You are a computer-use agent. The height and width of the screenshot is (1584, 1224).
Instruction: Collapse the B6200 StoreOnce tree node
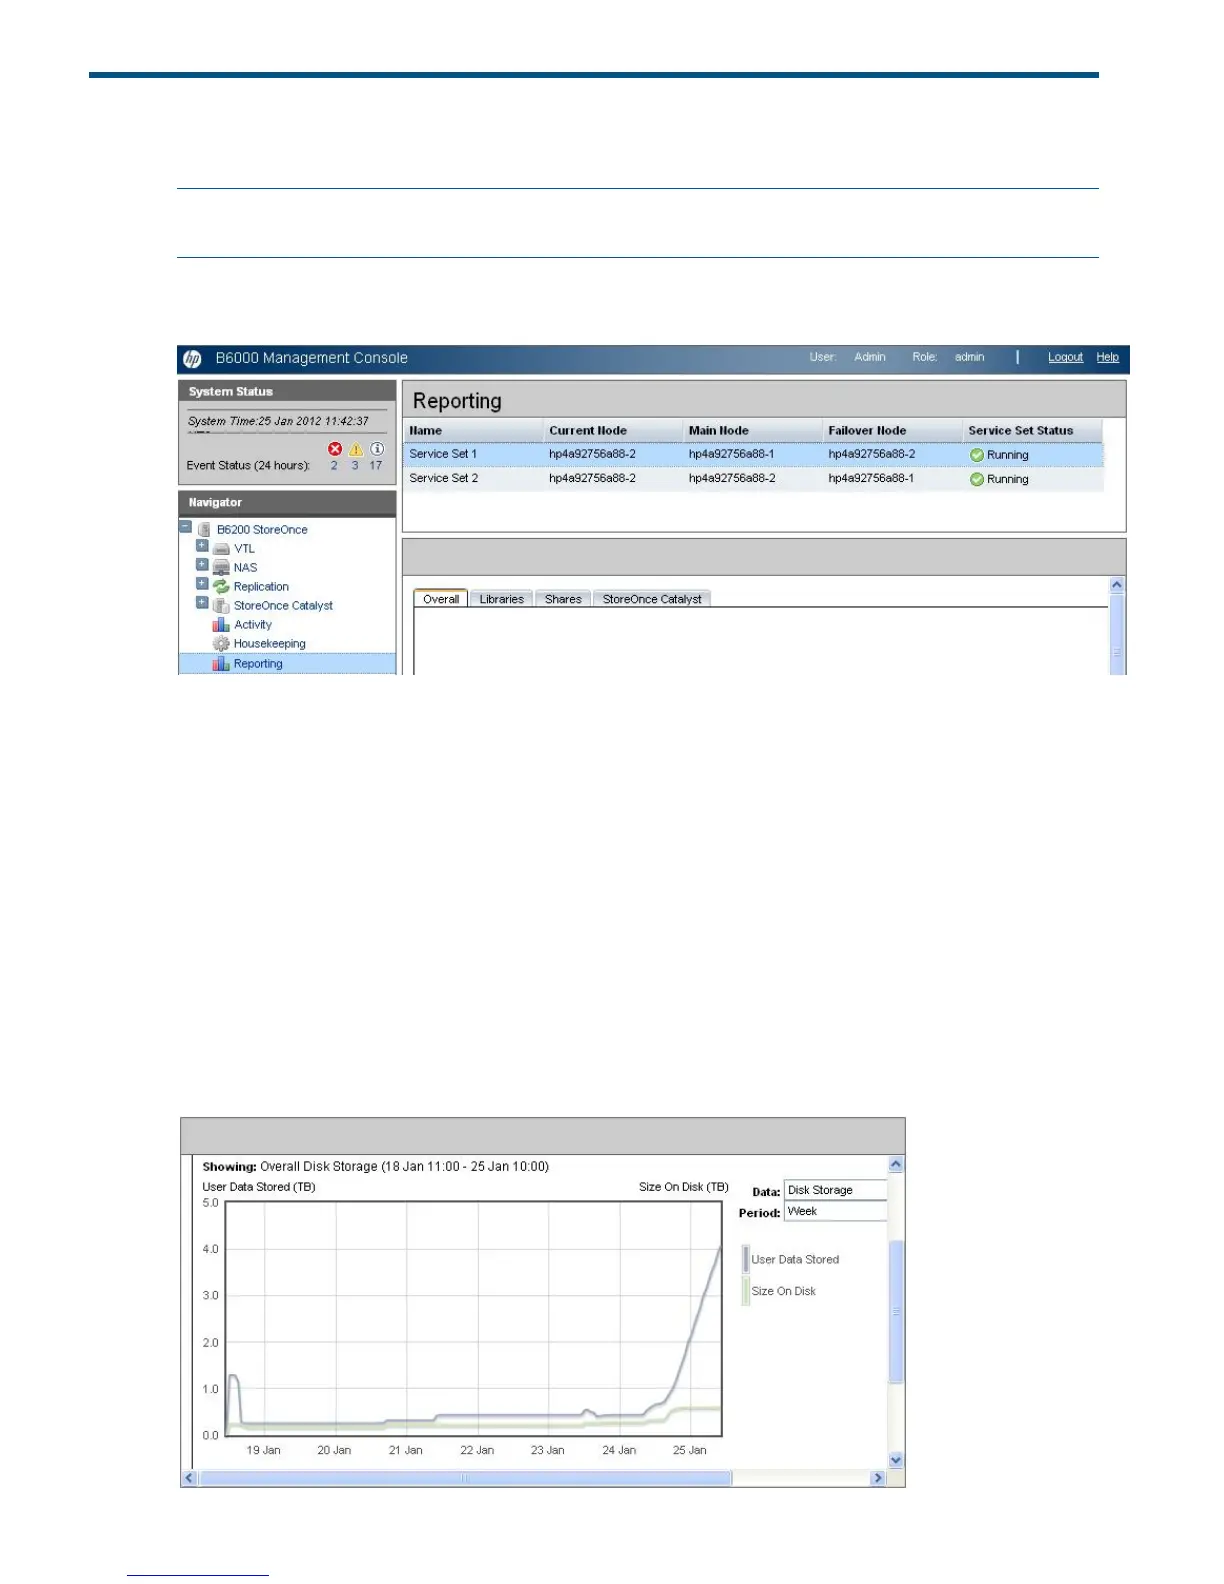click(x=186, y=527)
